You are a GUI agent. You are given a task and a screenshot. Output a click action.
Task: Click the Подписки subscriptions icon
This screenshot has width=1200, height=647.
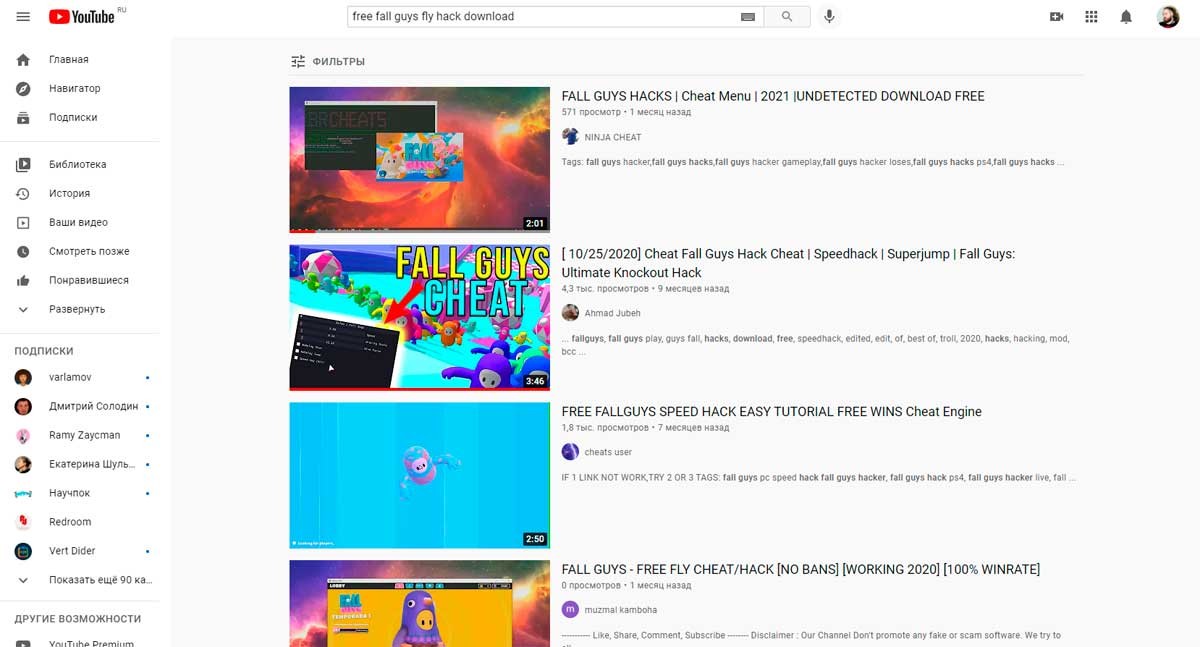(x=24, y=117)
